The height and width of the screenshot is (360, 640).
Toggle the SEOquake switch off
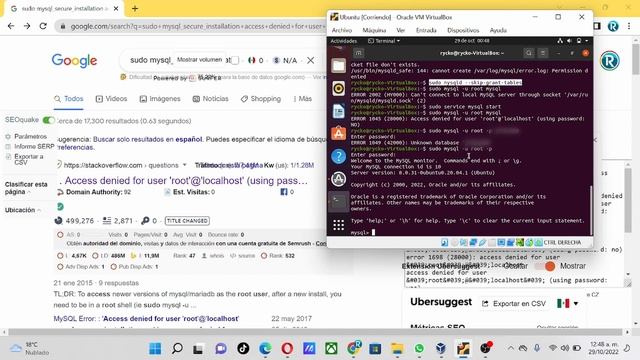click(x=49, y=120)
